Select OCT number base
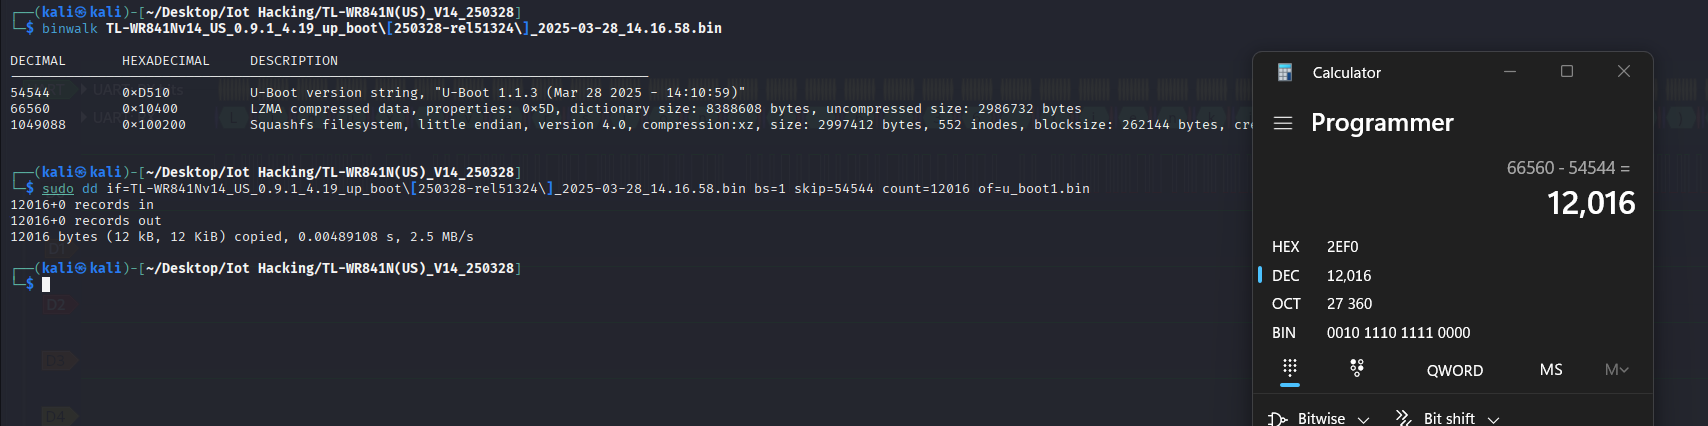Screen dimensions: 1708x426 pos(1286,304)
